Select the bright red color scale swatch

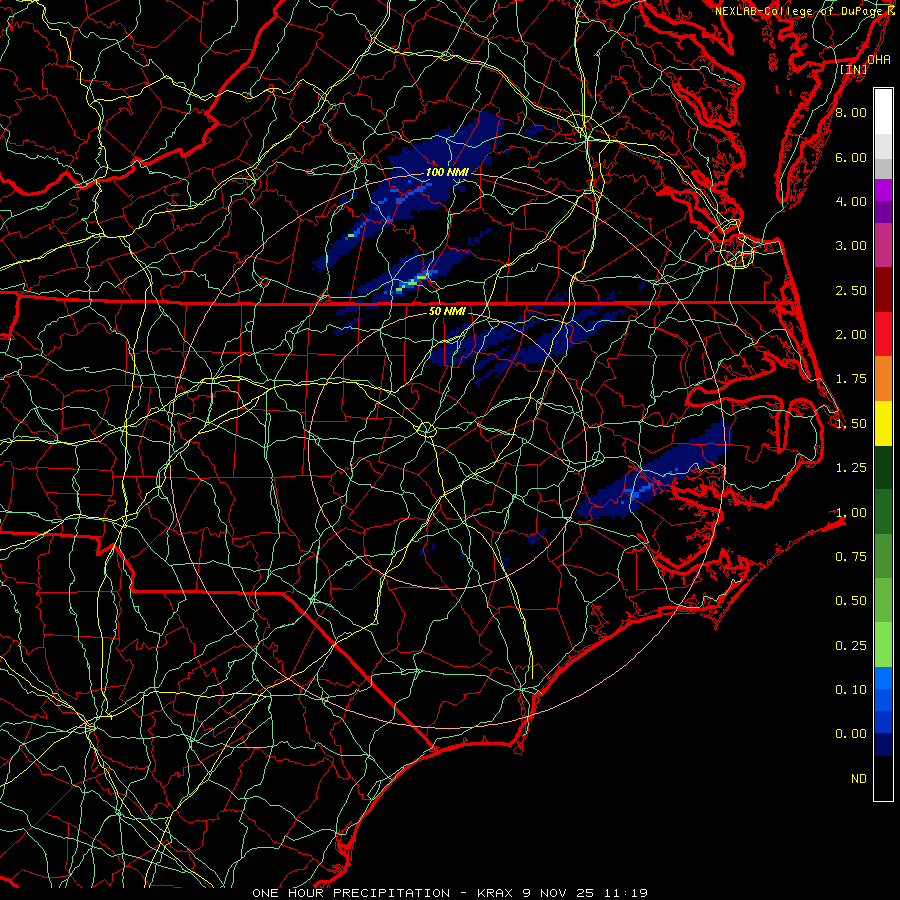pyautogui.click(x=883, y=334)
